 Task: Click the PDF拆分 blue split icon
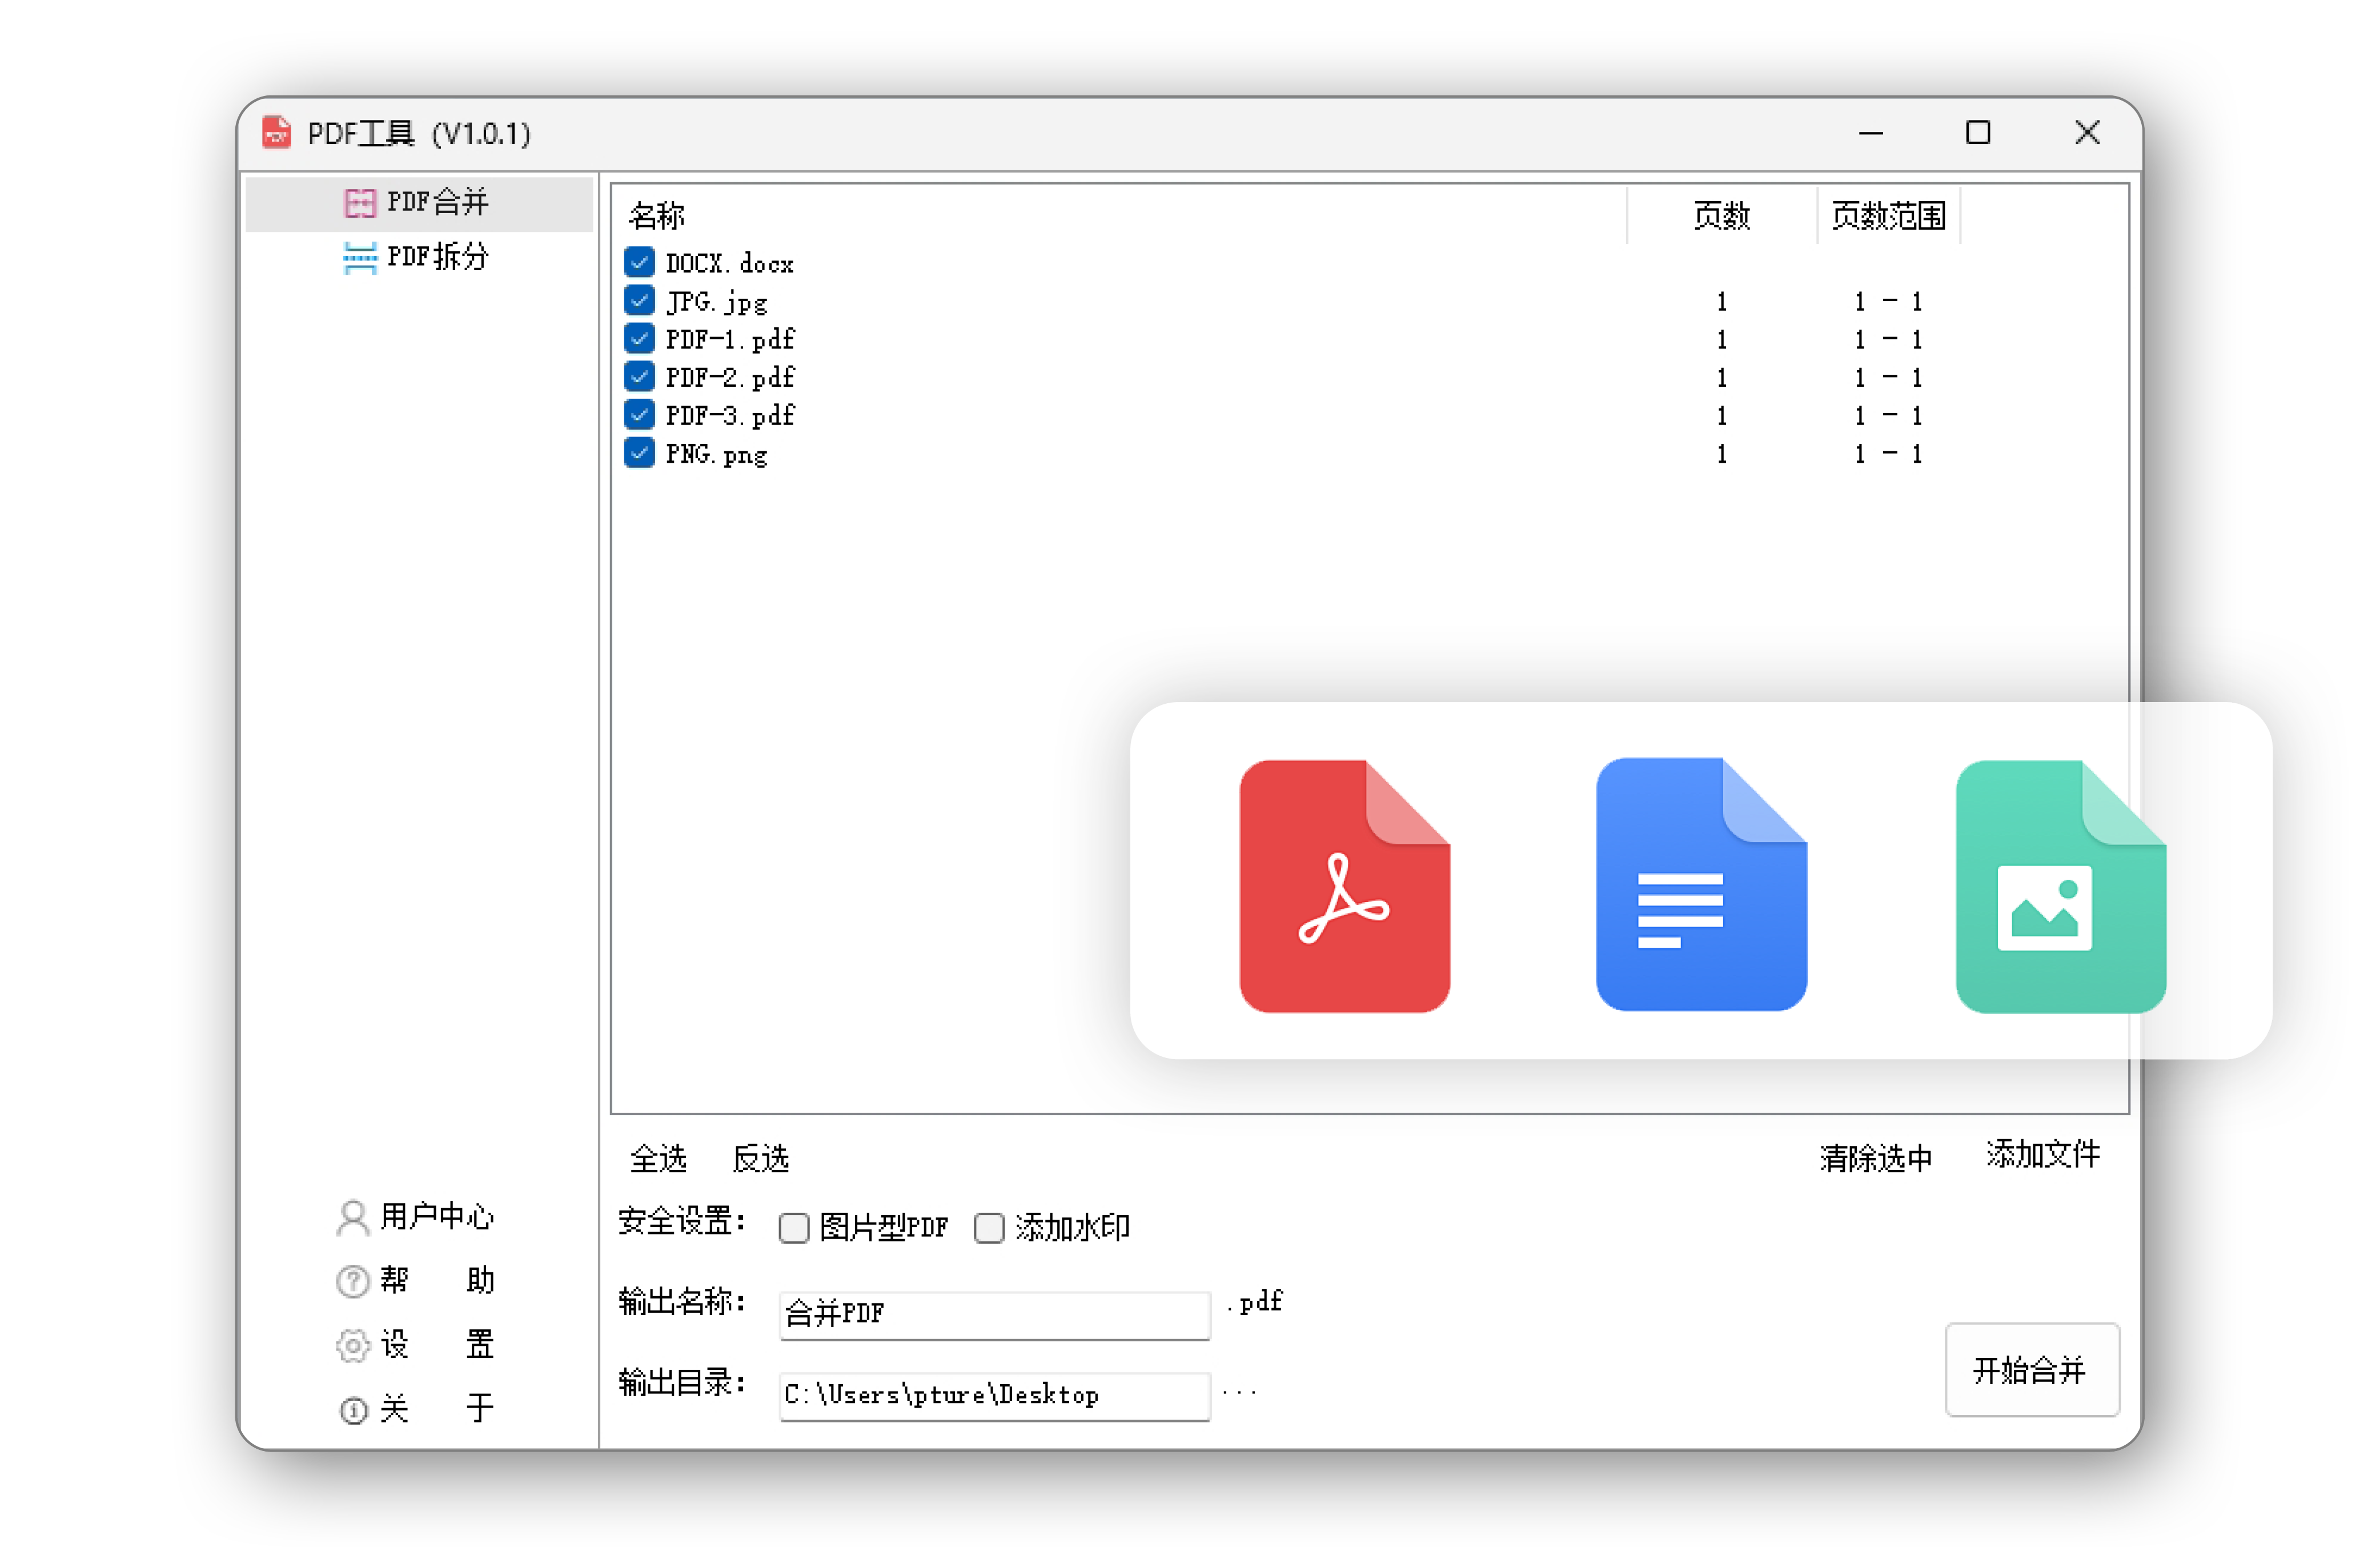tap(359, 258)
